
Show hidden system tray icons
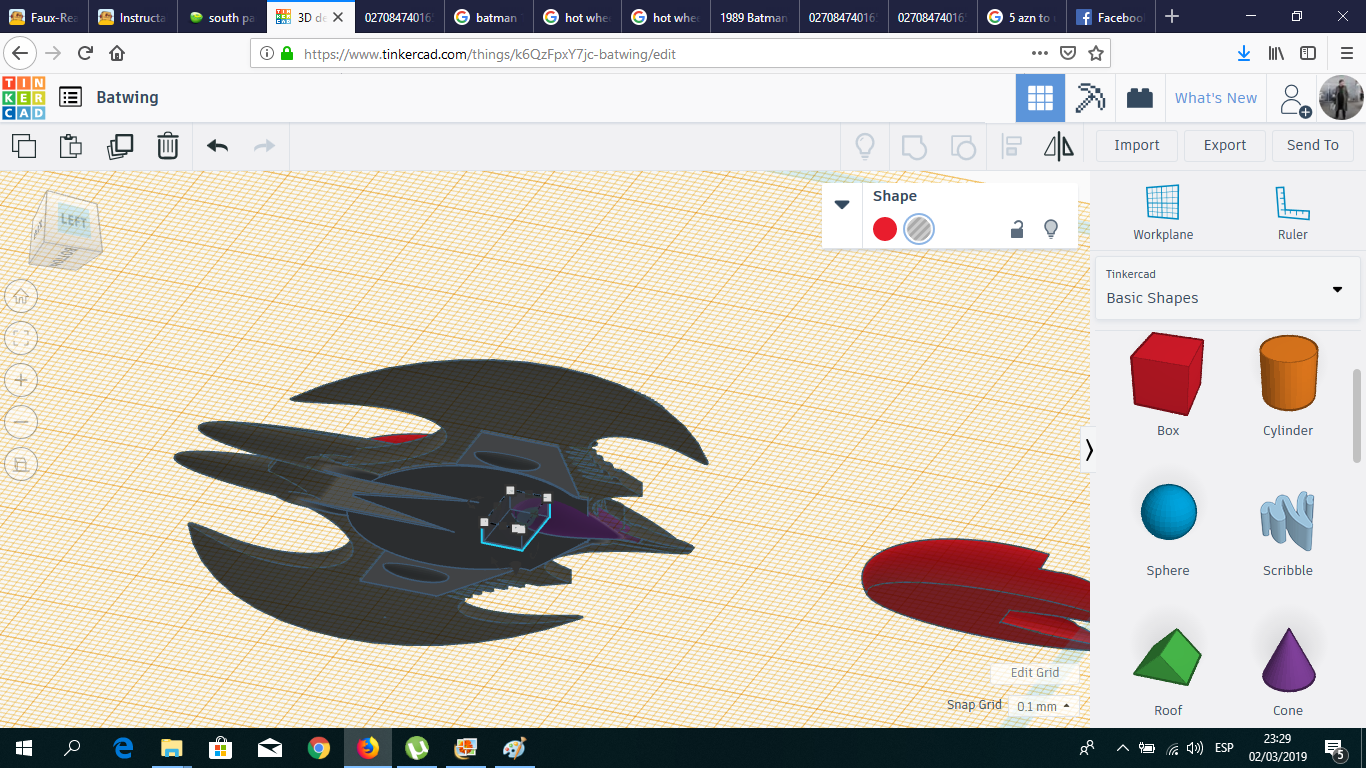[x=1122, y=748]
